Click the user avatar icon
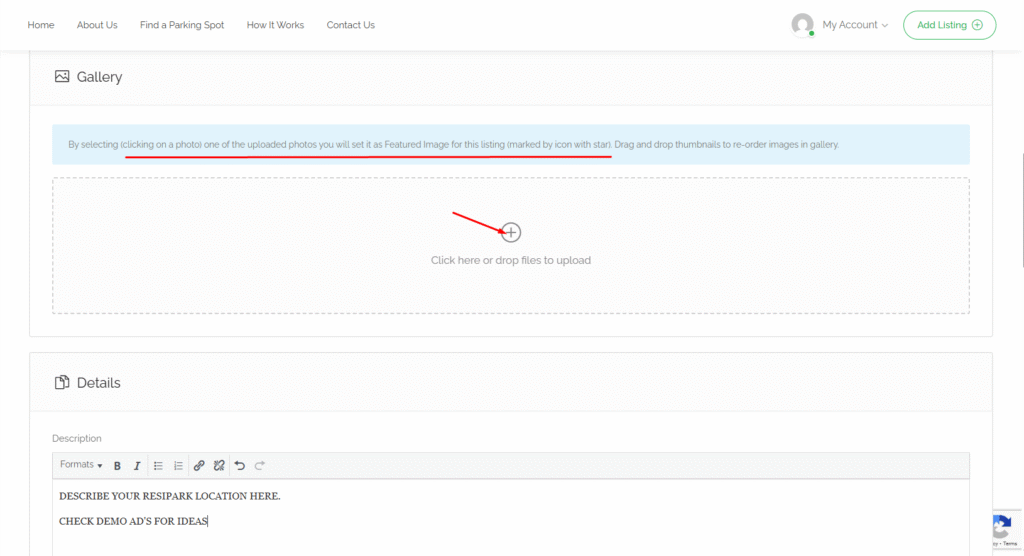 pyautogui.click(x=802, y=25)
